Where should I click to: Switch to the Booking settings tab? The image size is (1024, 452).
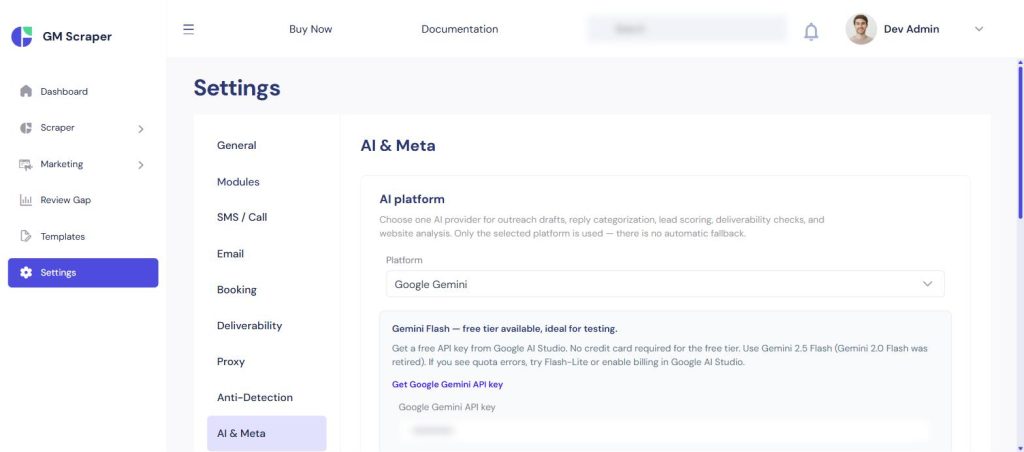[236, 289]
